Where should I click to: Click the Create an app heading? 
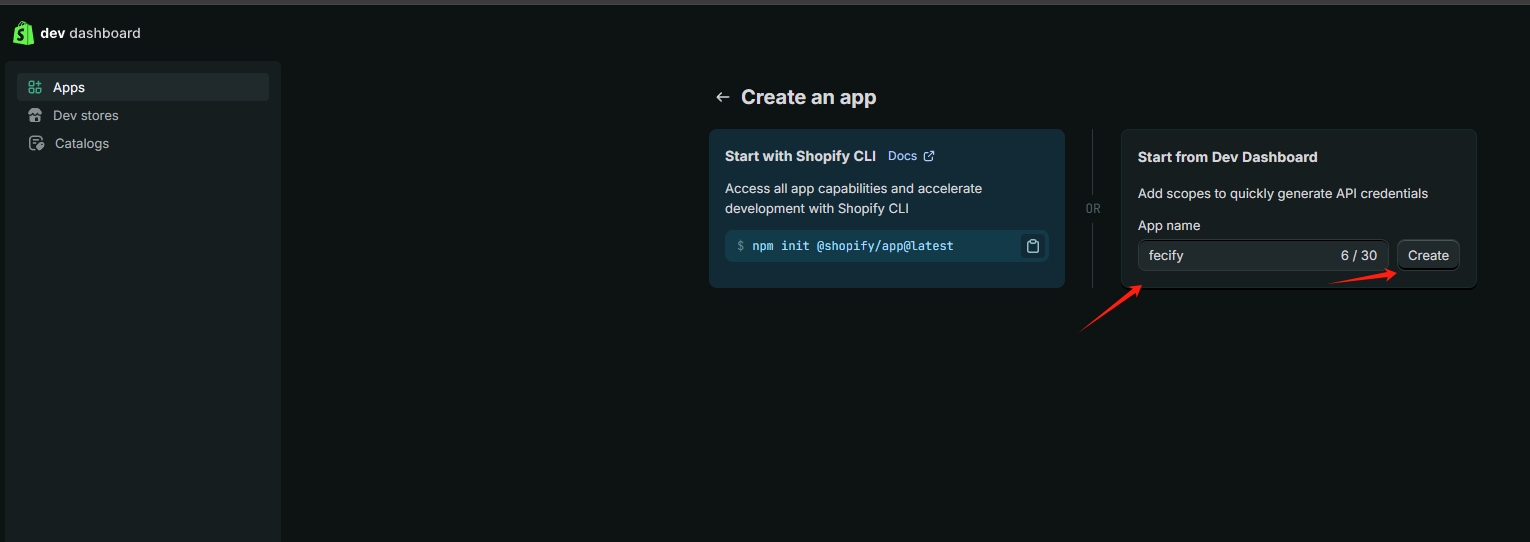(x=808, y=98)
